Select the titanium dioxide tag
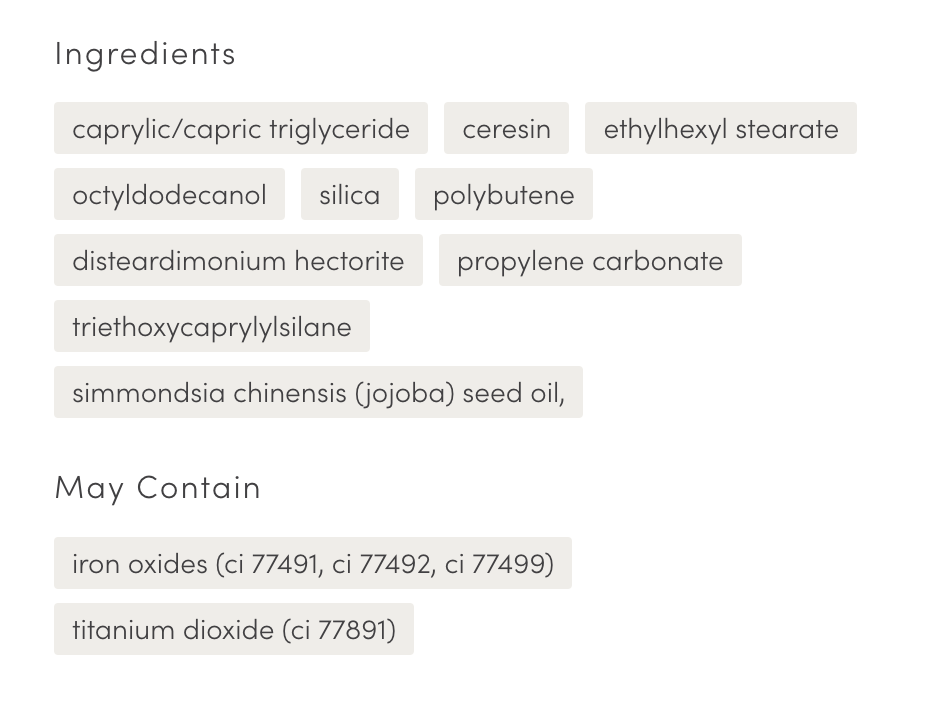This screenshot has width=942, height=710. click(x=233, y=629)
